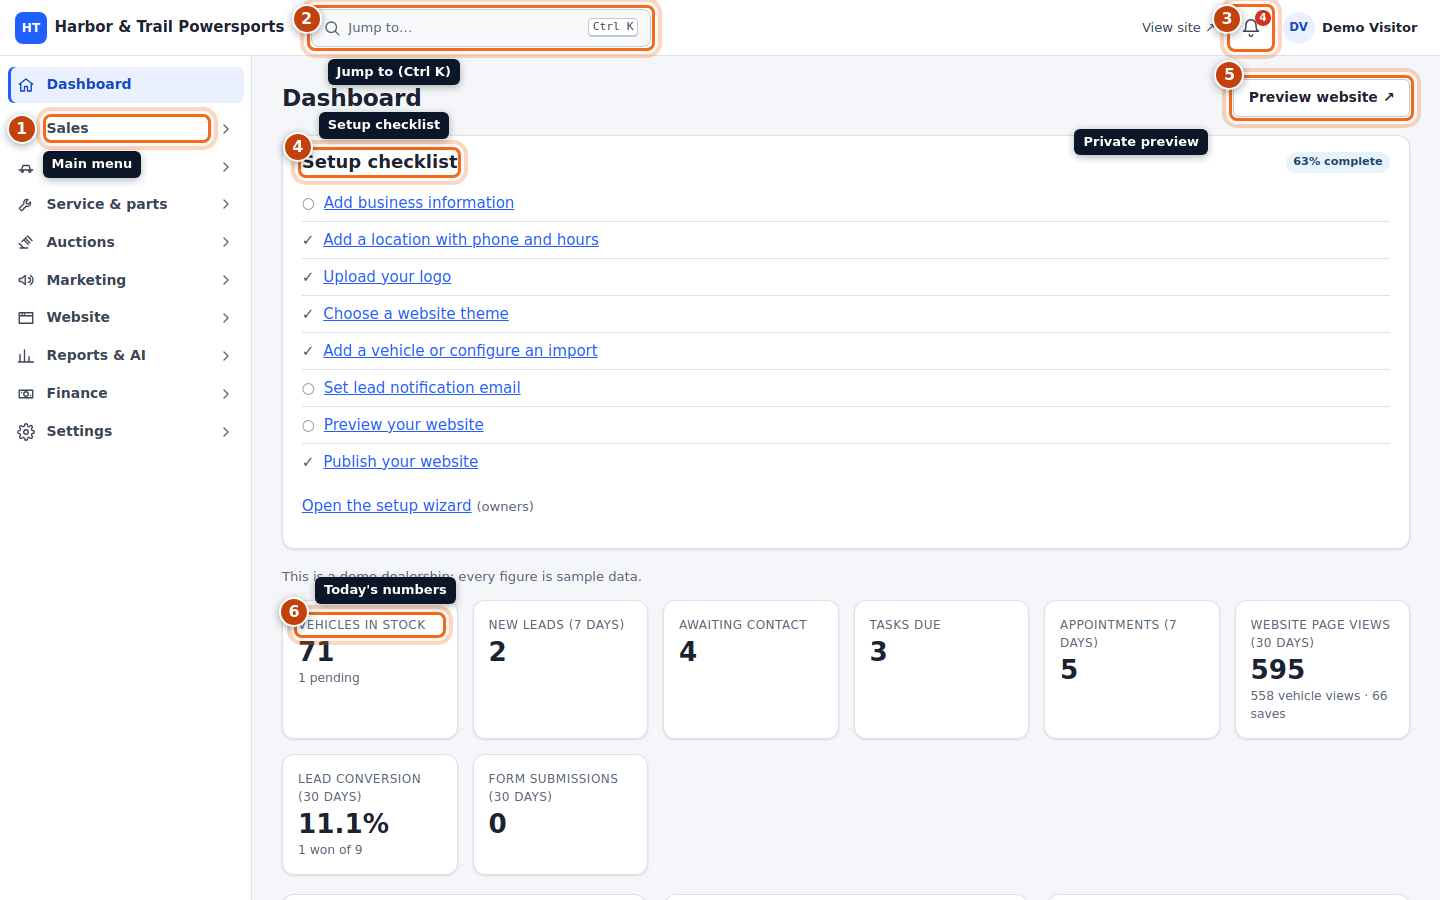Click the Preview website button
The image size is (1440, 900).
[1321, 97]
